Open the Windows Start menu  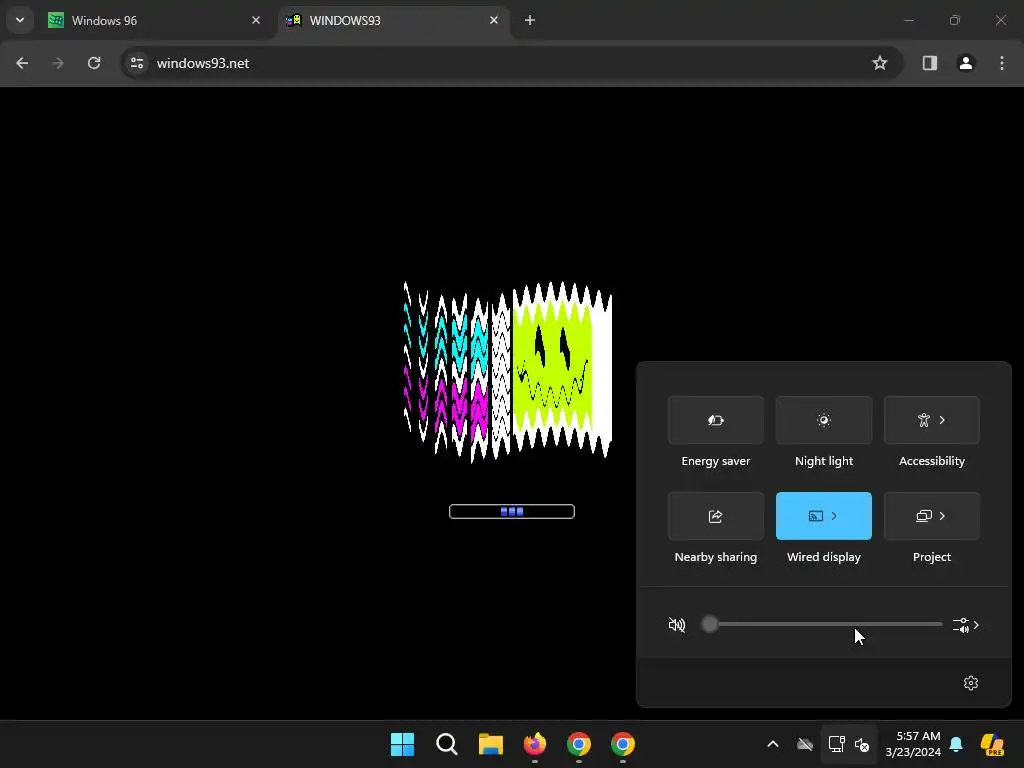click(402, 744)
